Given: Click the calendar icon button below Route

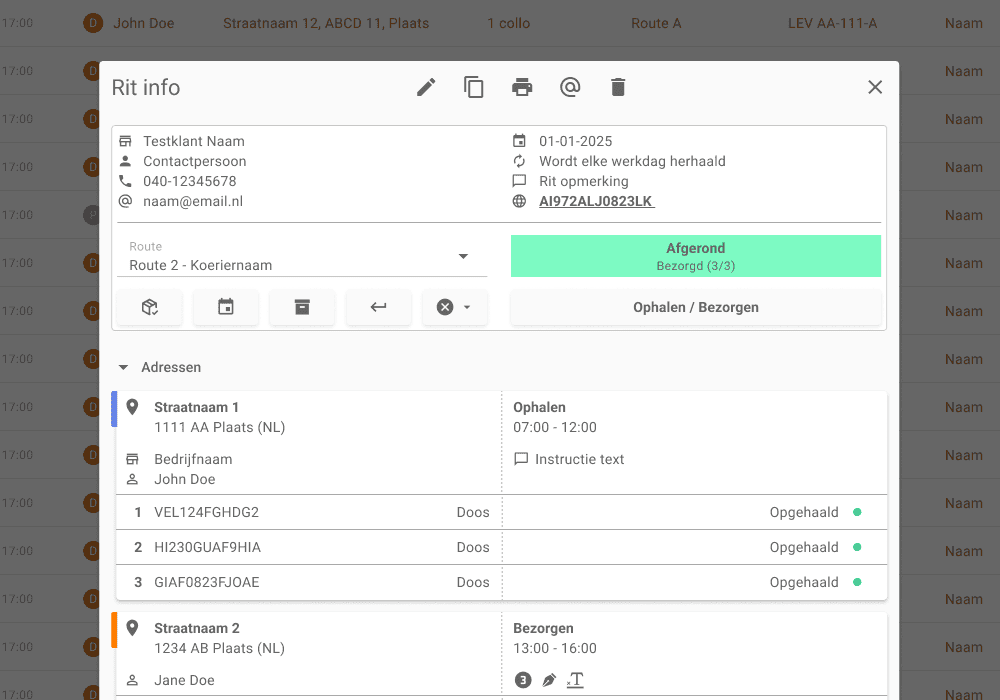Looking at the screenshot, I should click(226, 307).
